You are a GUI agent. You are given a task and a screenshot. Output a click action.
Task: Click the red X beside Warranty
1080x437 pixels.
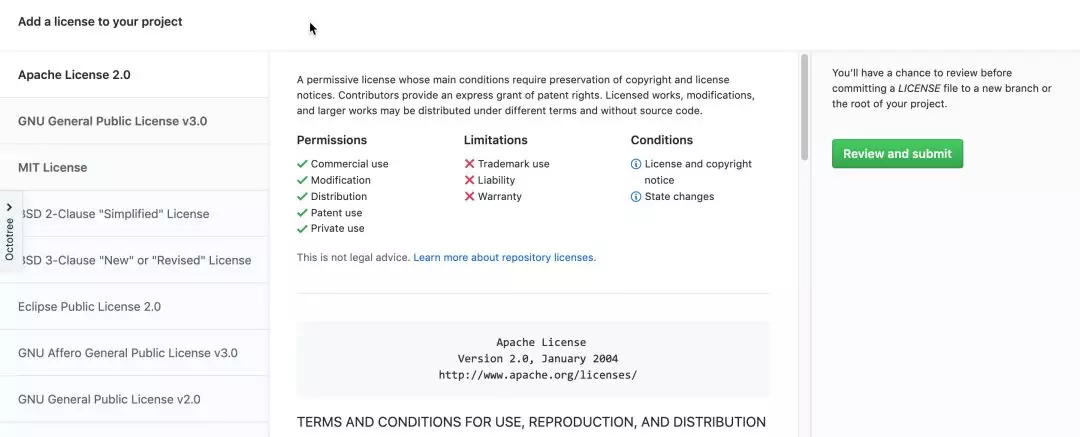tap(469, 197)
